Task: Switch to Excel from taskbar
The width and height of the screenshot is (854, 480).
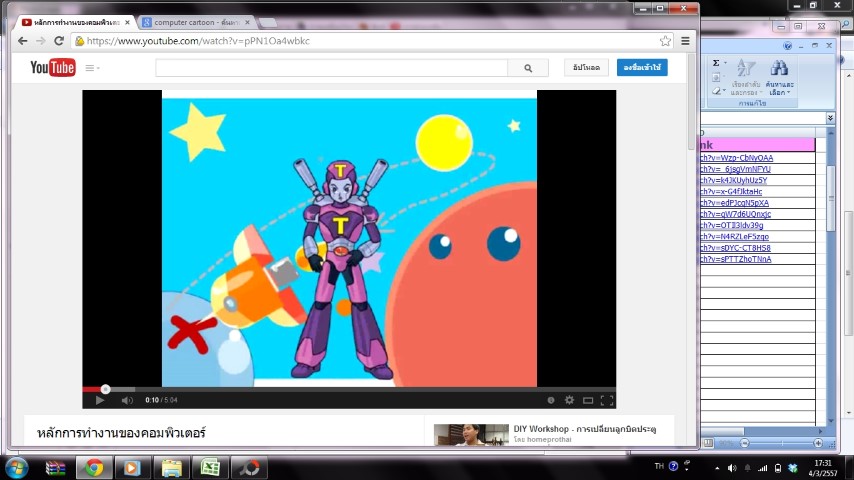Action: [x=210, y=468]
